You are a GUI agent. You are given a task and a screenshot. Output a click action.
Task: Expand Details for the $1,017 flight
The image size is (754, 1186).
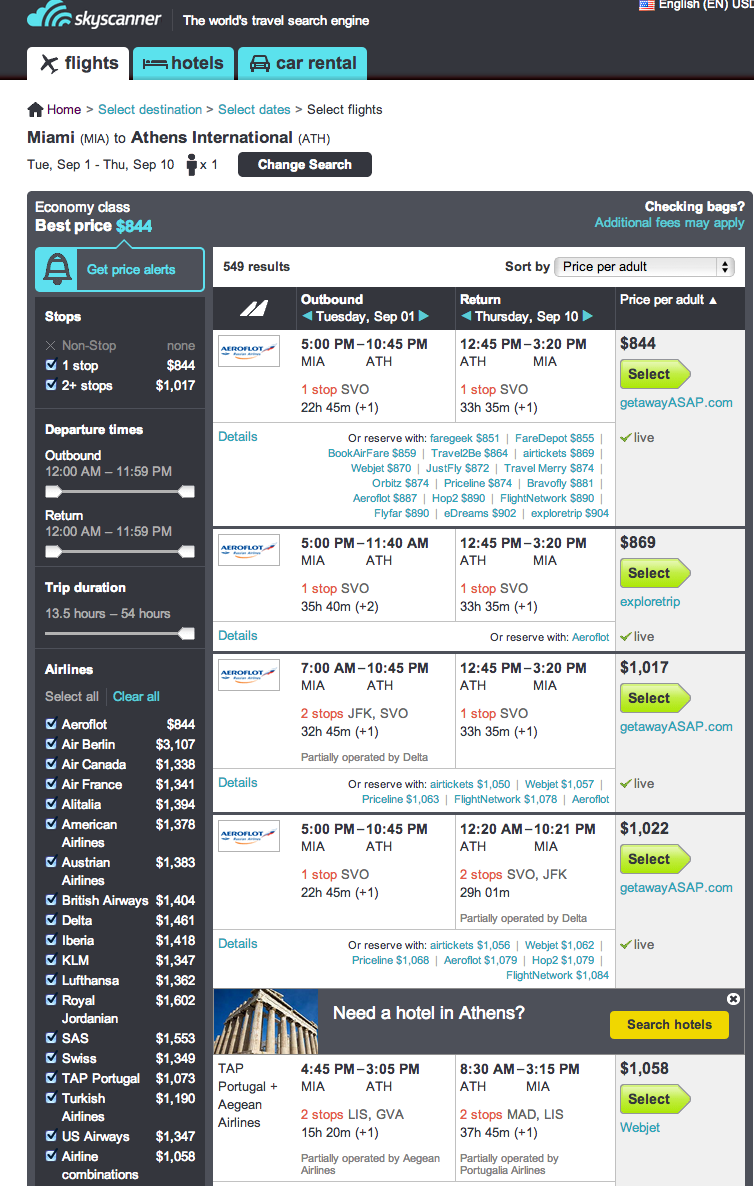pos(237,782)
